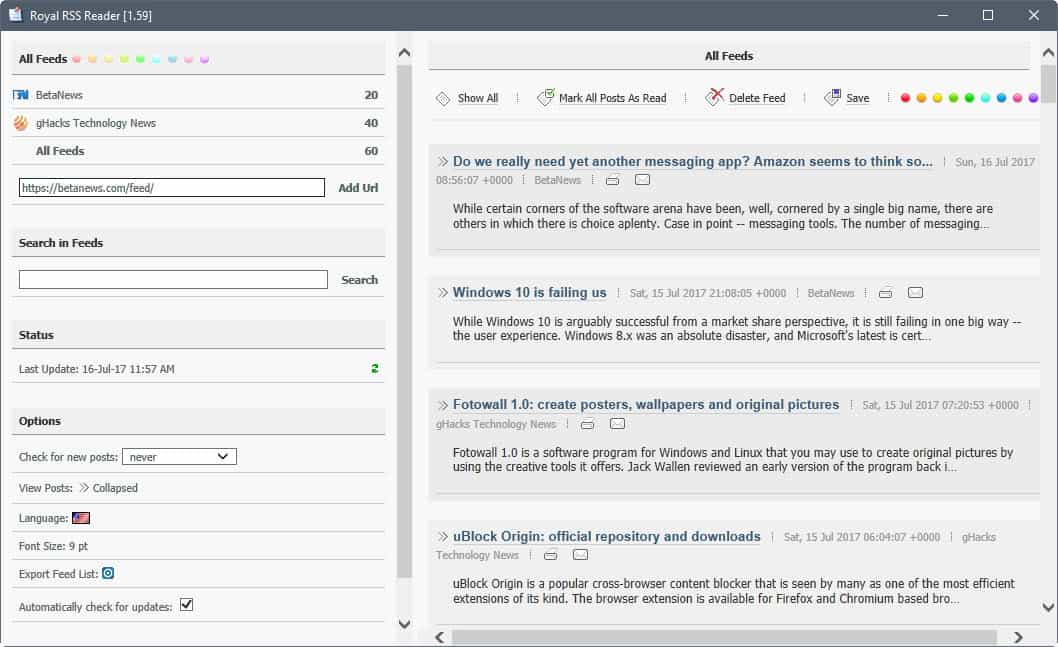Screen dimensions: 1058x647
Task: Click the Royal RSS Reader title bar icon
Action: pos(15,15)
